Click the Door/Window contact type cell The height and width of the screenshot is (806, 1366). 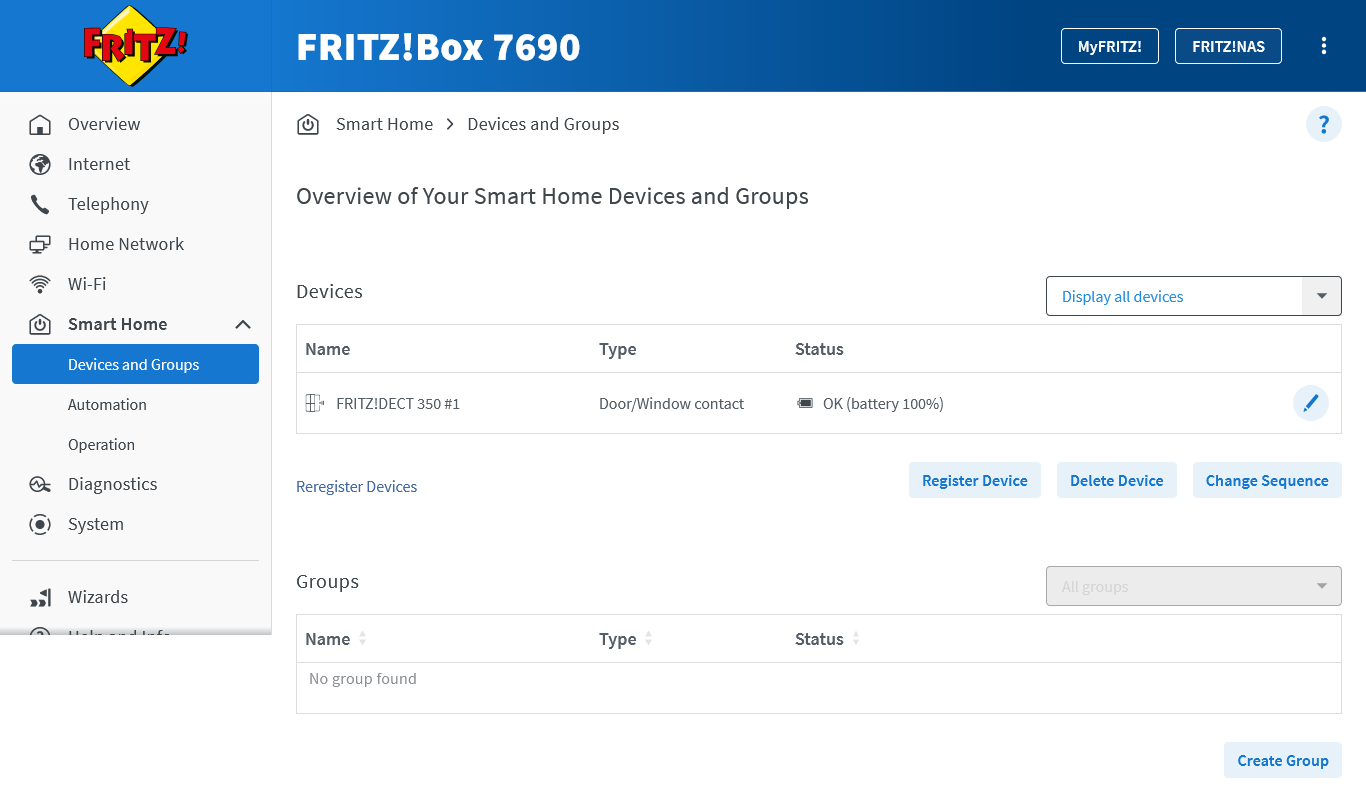click(671, 403)
